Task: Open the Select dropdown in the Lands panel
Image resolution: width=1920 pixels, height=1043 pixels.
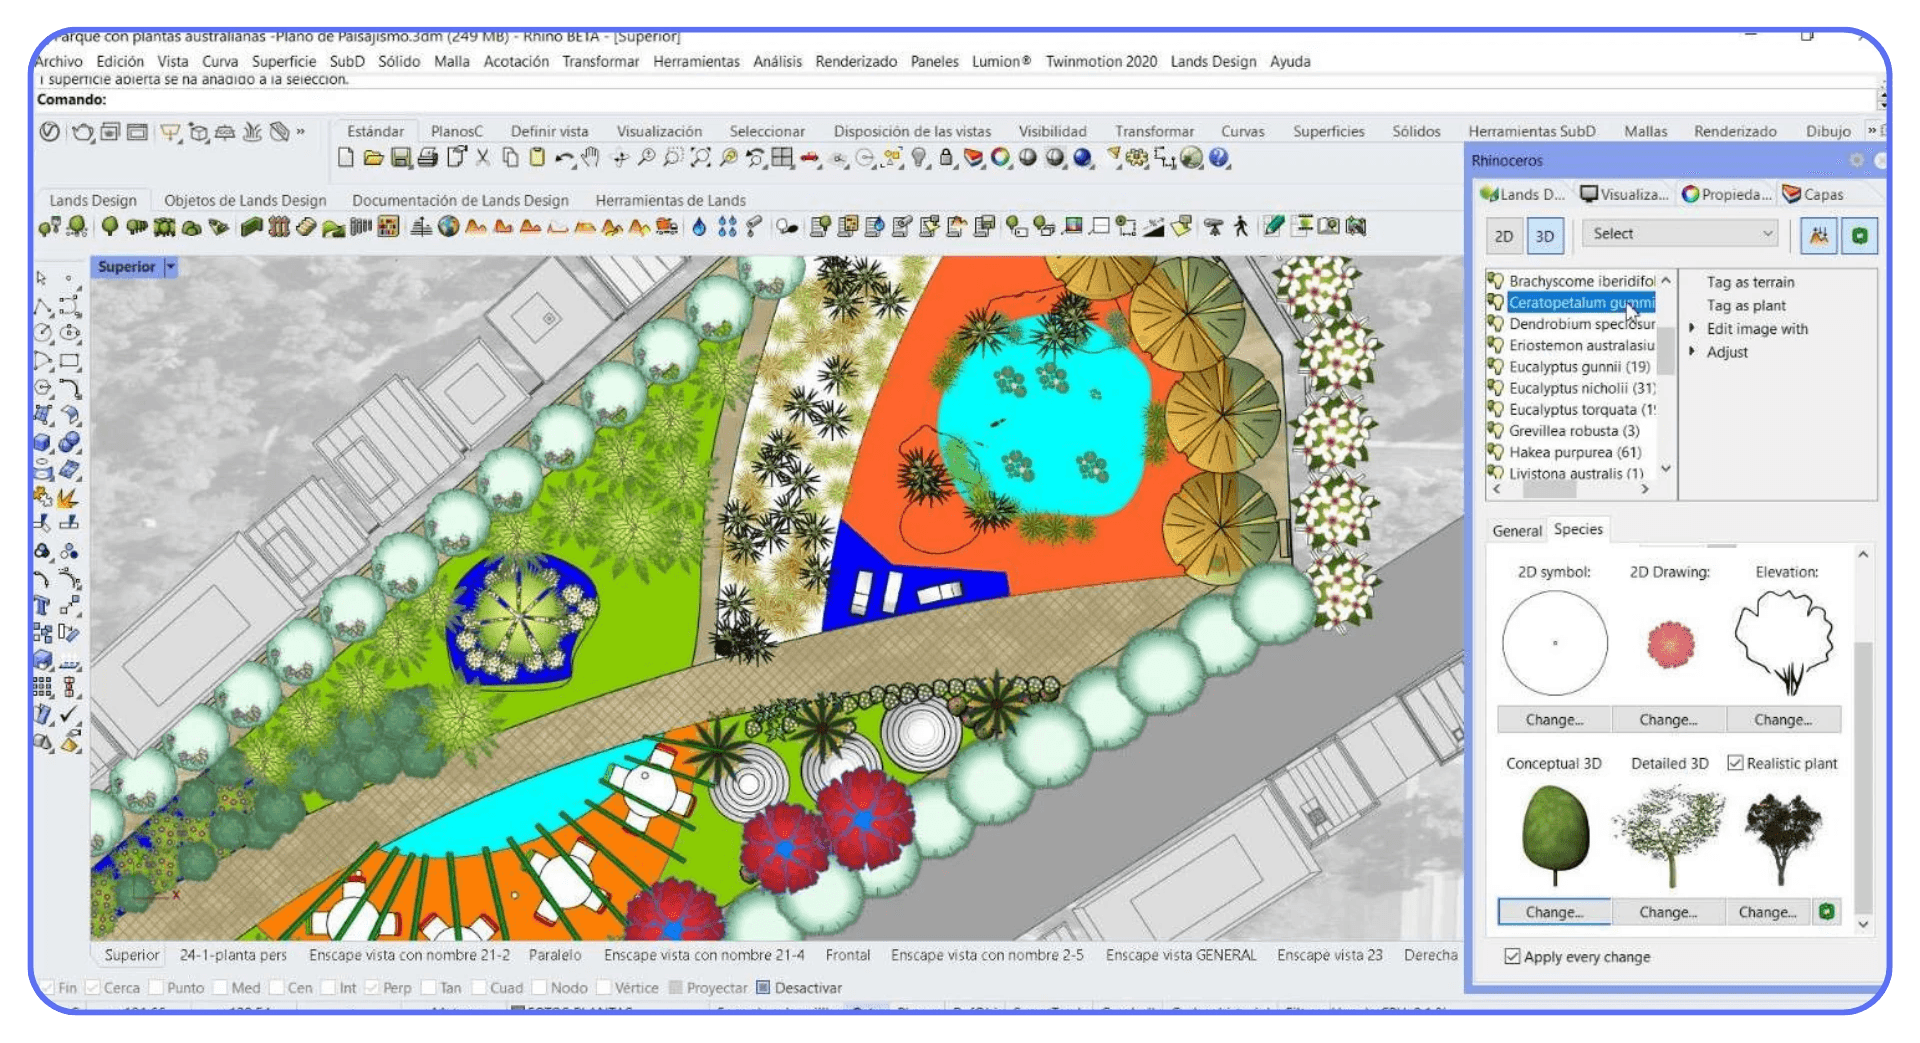Action: click(x=1680, y=233)
